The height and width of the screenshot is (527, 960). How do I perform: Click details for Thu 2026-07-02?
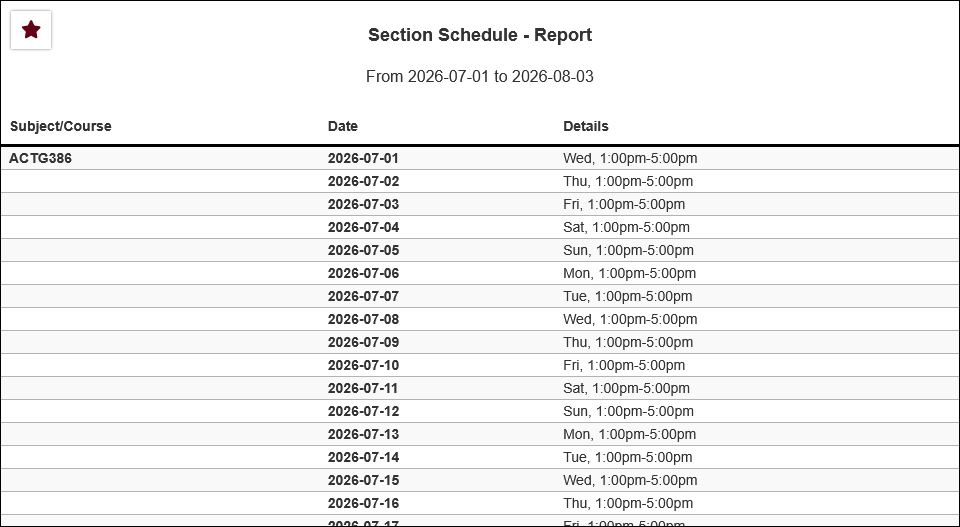click(628, 181)
